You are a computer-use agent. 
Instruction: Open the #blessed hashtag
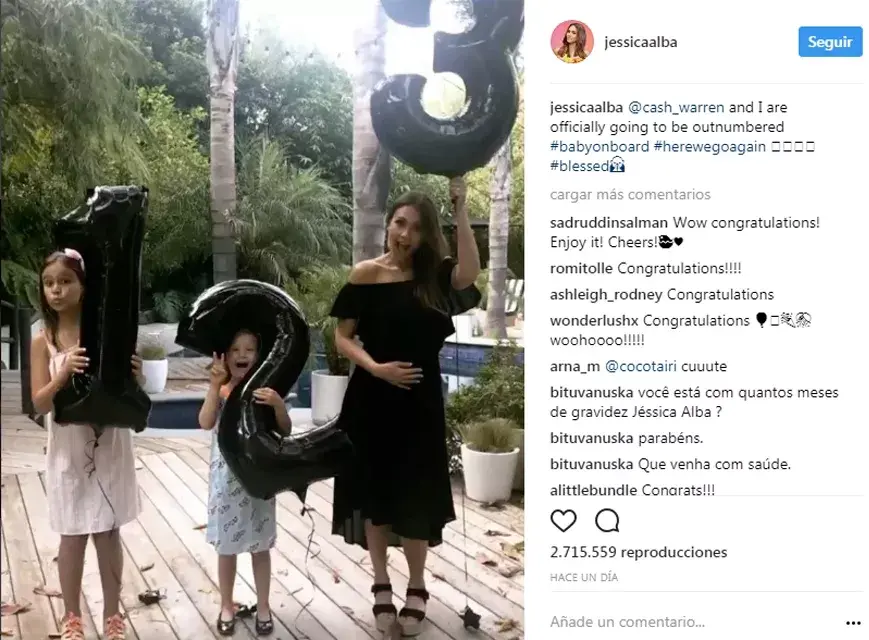[x=579, y=166]
